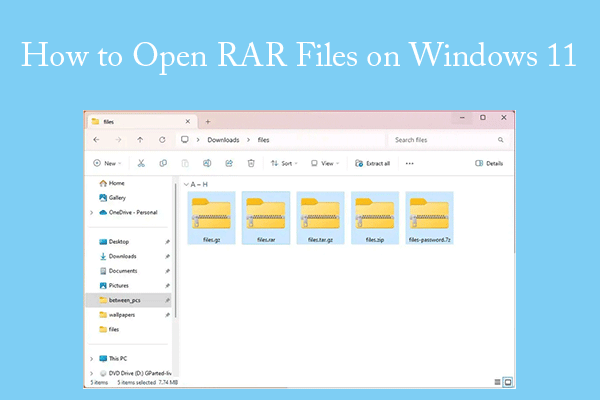Switch to large thumbnails view icon
Image resolution: width=600 pixels, height=400 pixels.
pyautogui.click(x=508, y=382)
